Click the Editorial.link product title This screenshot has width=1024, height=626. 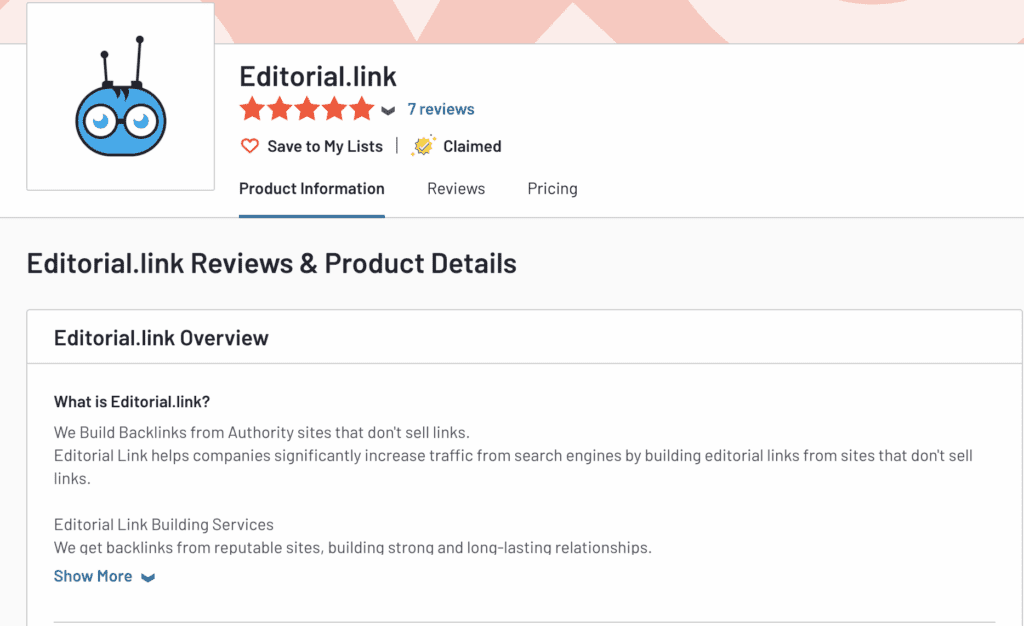[x=317, y=76]
